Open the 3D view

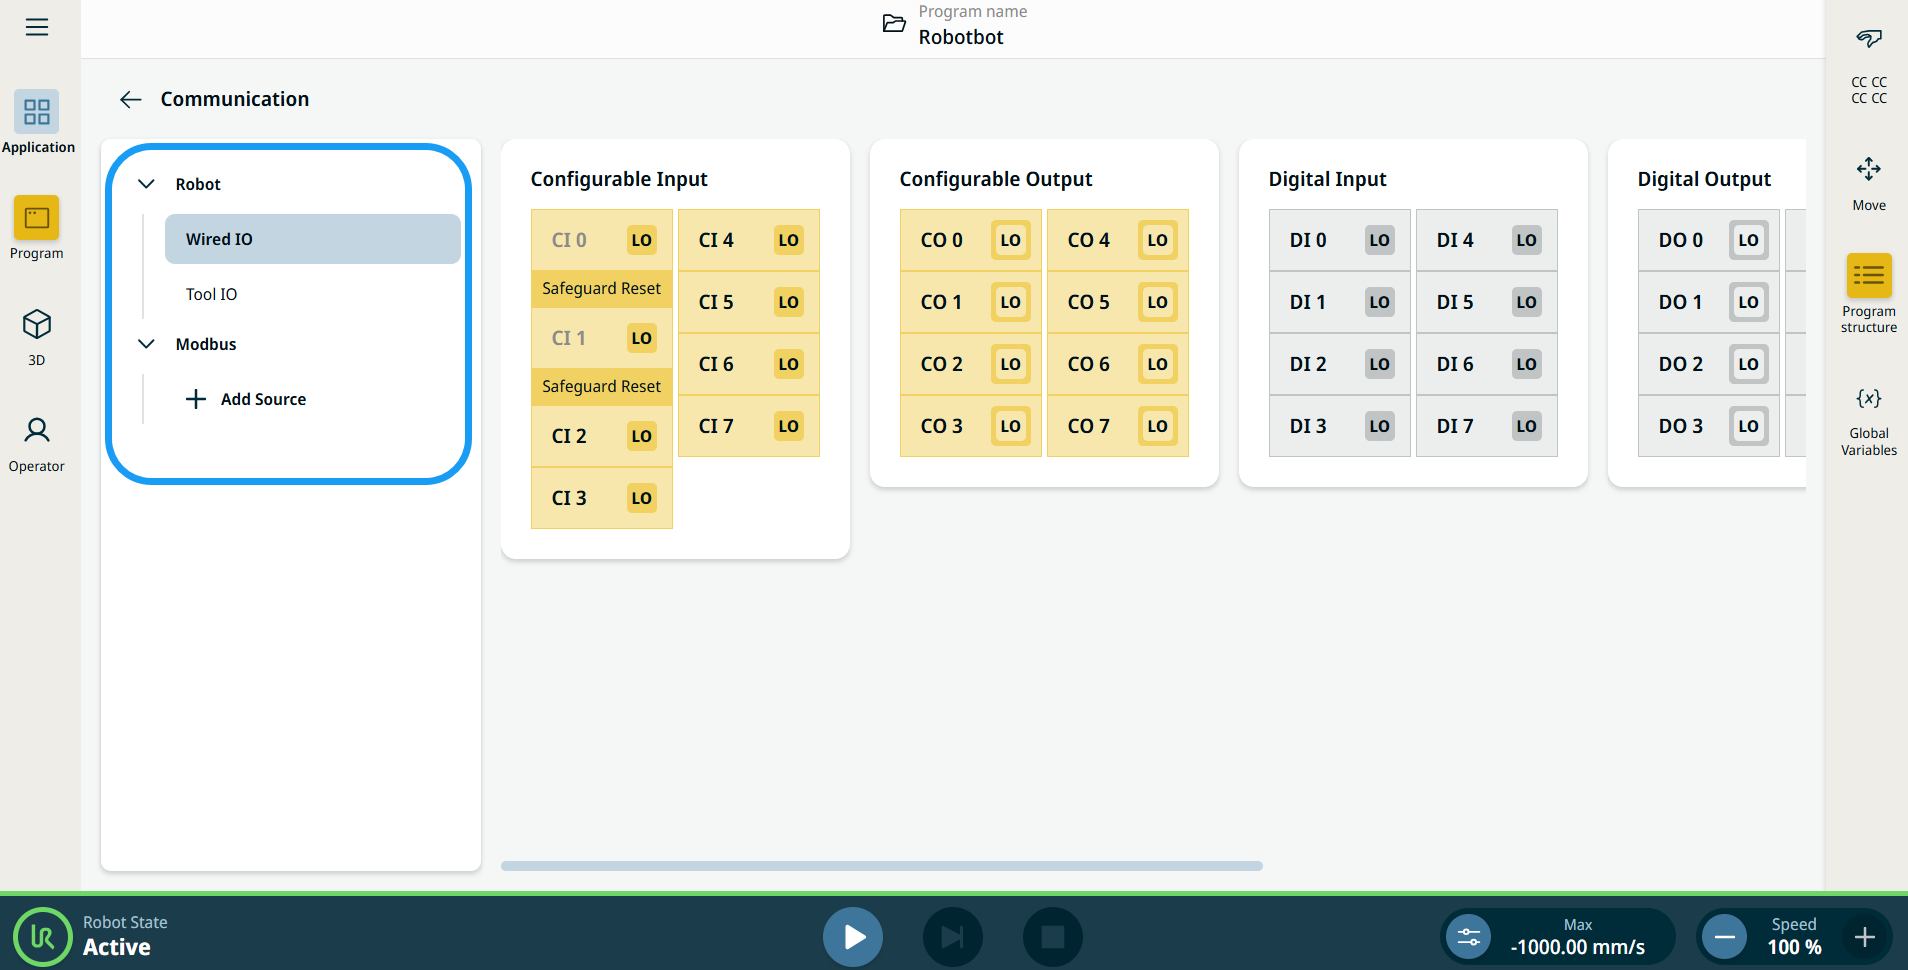[x=37, y=336]
